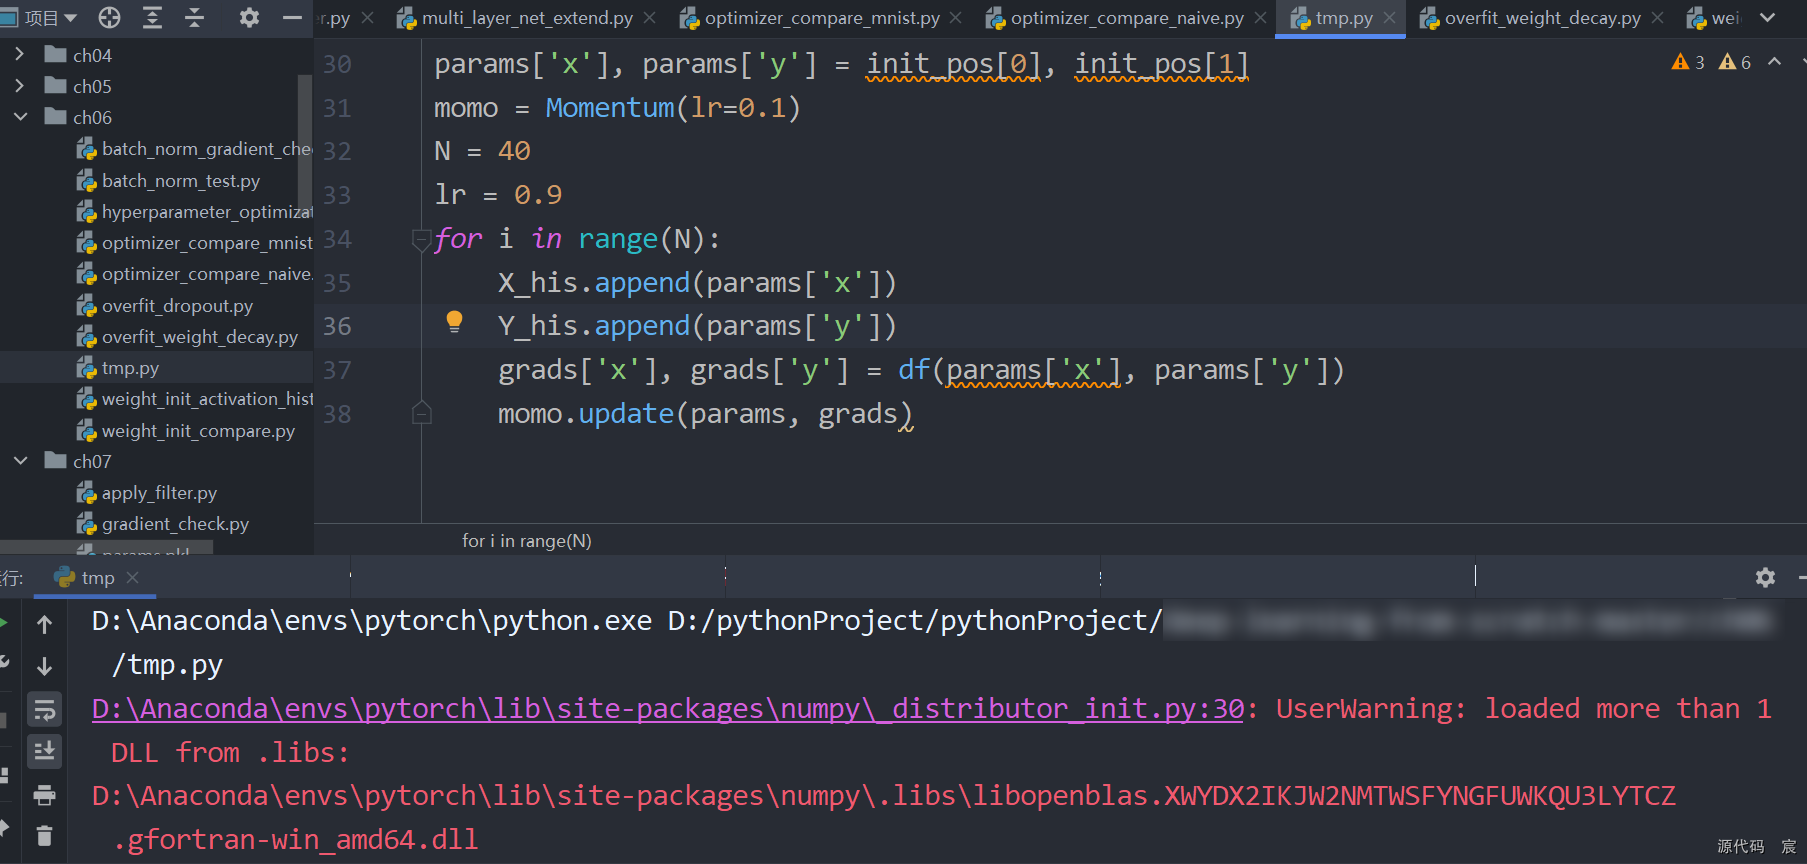
Task: Click the fold end marker at line 38
Action: coord(421,412)
